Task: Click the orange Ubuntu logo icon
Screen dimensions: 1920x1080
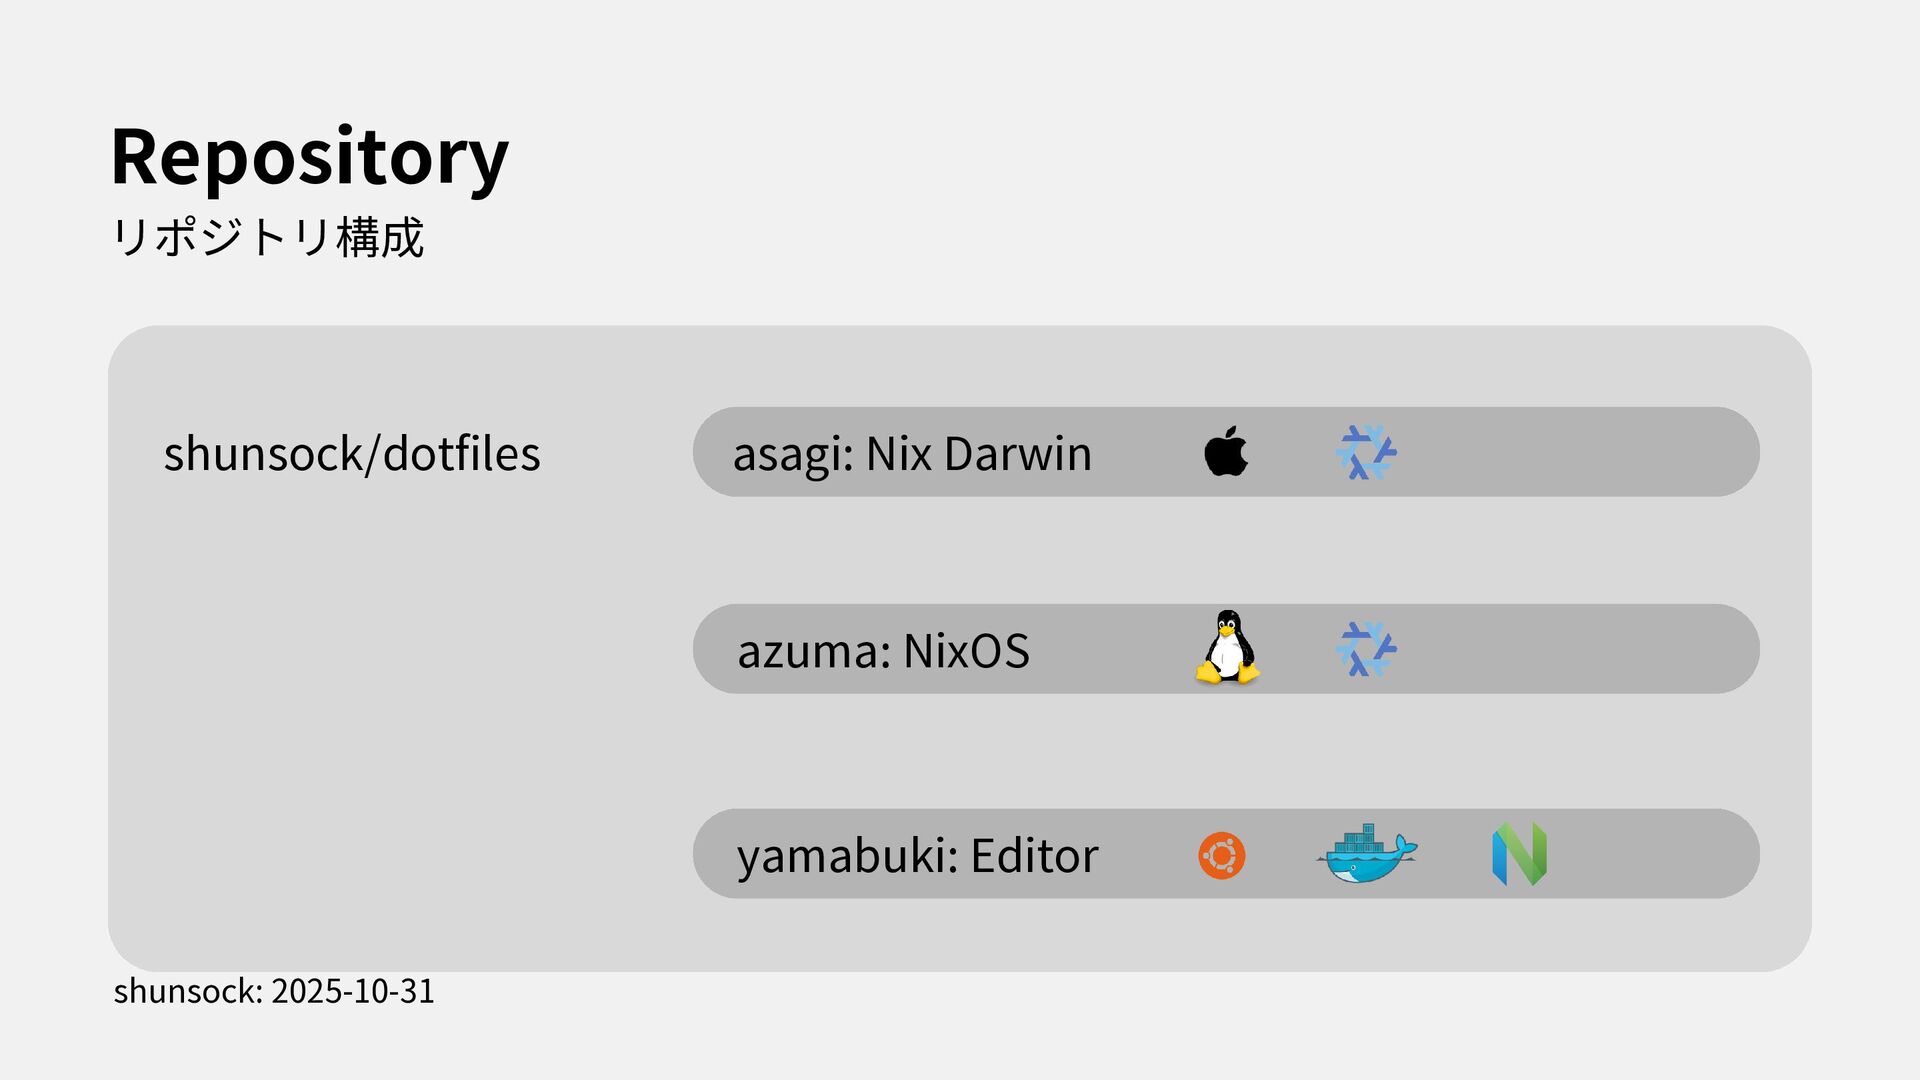Action: [x=1222, y=855]
